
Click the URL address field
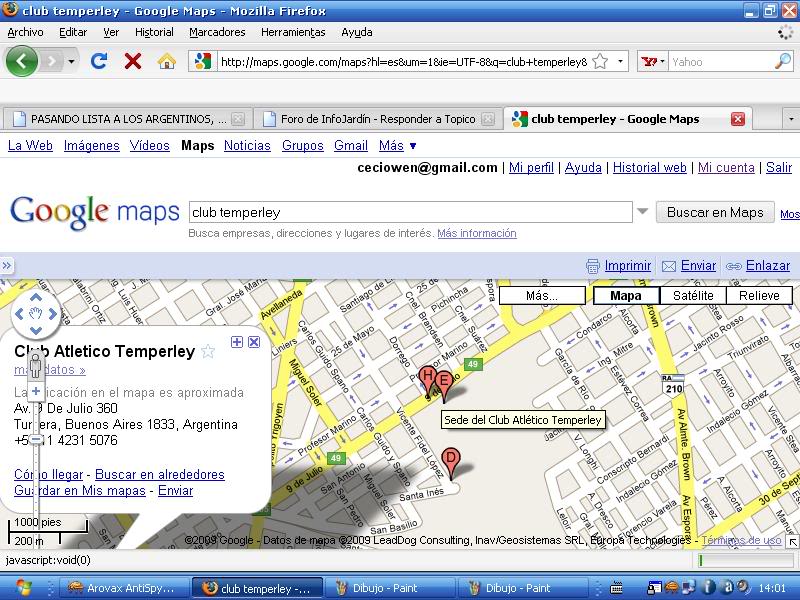pyautogui.click(x=403, y=62)
